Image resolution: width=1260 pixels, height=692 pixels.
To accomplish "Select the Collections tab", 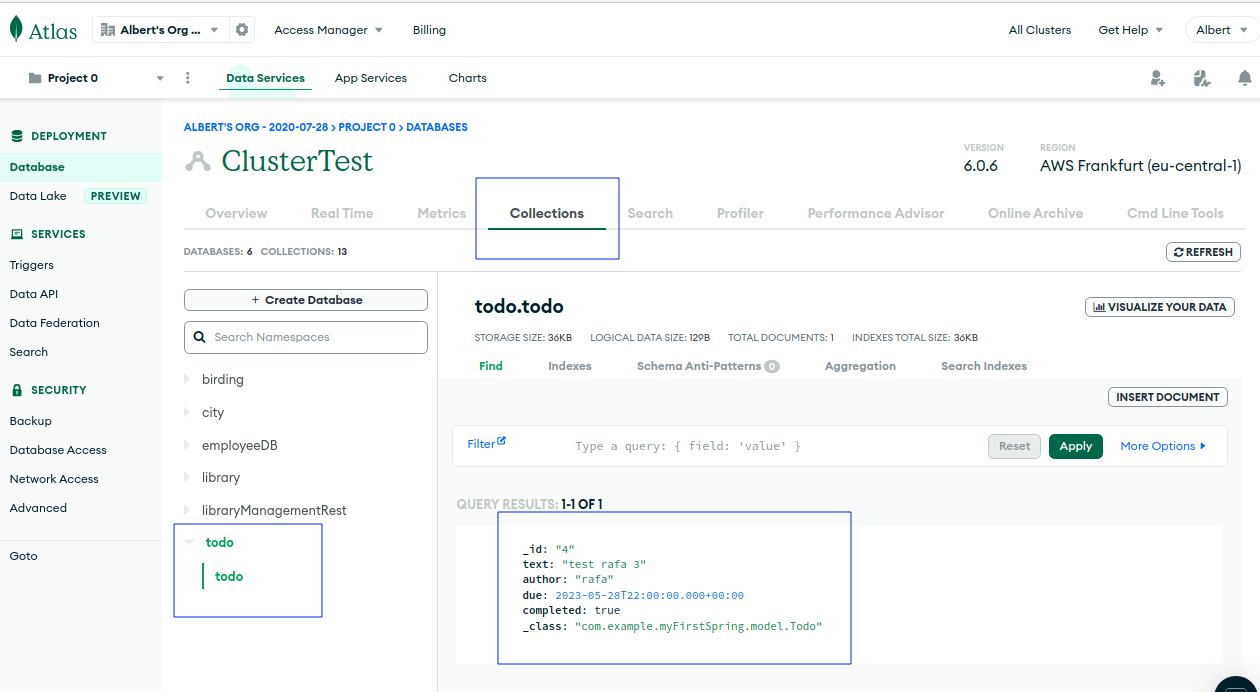I will pyautogui.click(x=547, y=213).
